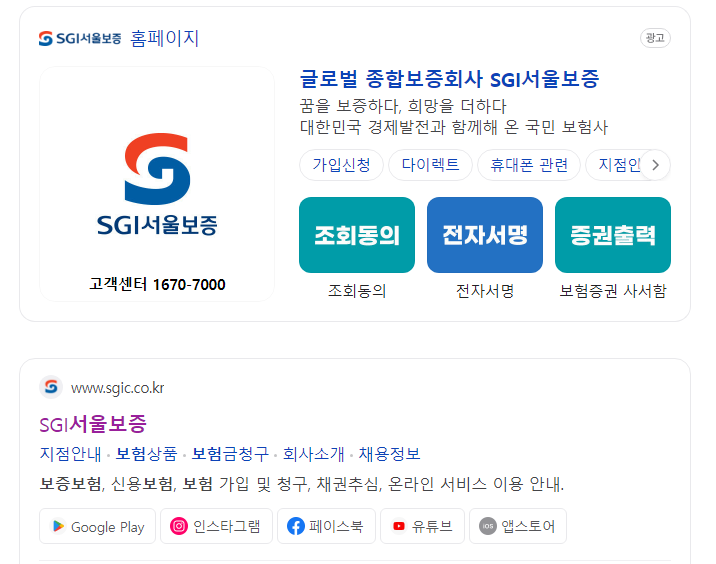
Task: Select the 가입신청 chip
Action: [341, 165]
